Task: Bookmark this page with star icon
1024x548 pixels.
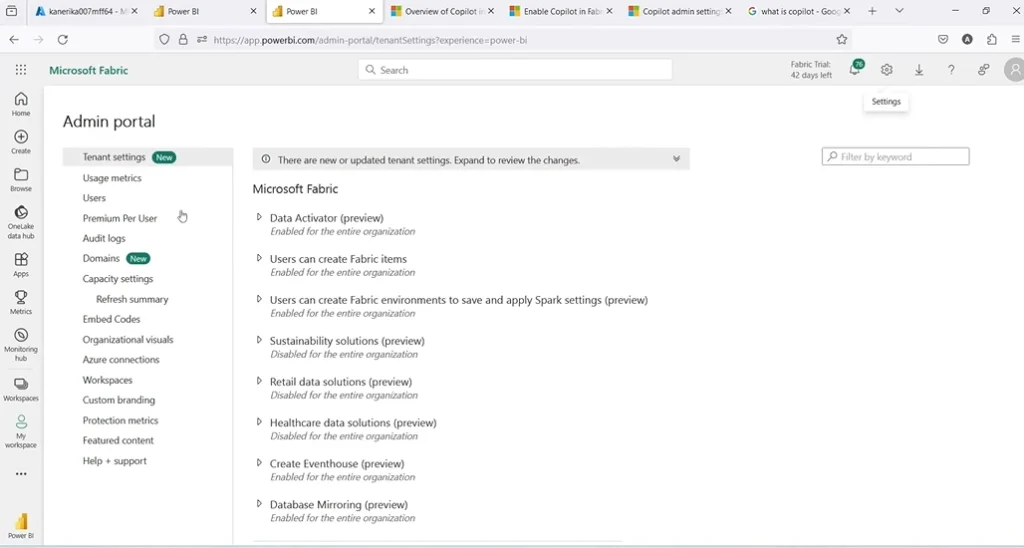Action: pyautogui.click(x=842, y=40)
